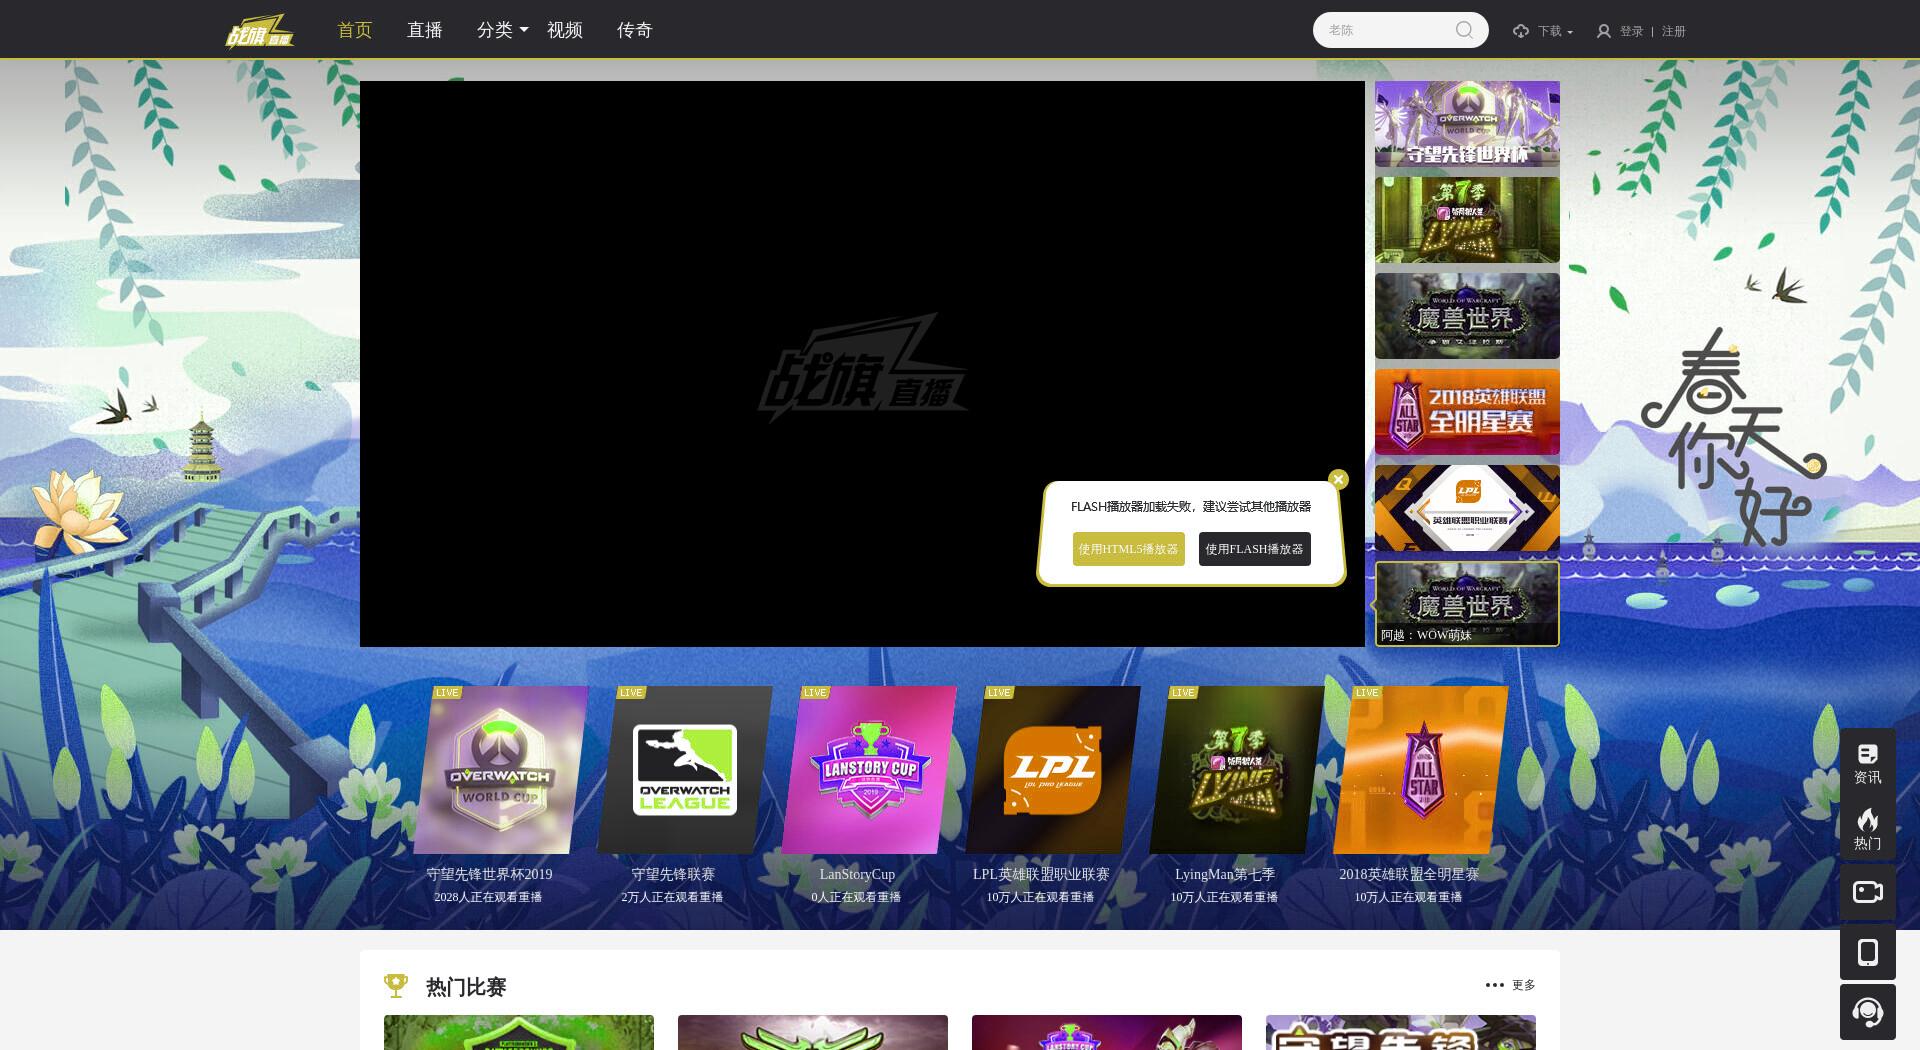Click the headset customer service icon

1867,1012
